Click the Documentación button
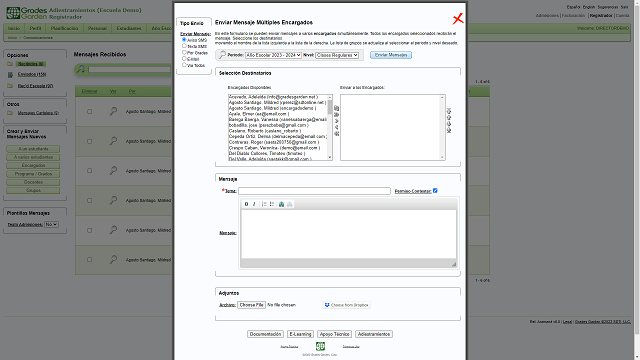The height and width of the screenshot is (360, 640). [x=265, y=334]
